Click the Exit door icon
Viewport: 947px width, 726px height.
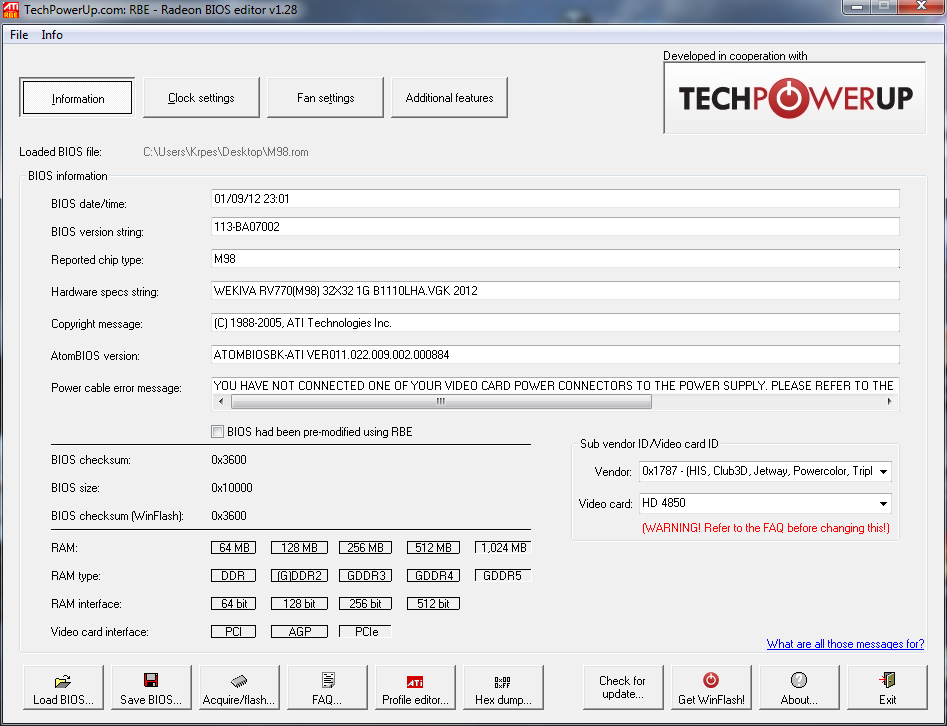(x=887, y=680)
